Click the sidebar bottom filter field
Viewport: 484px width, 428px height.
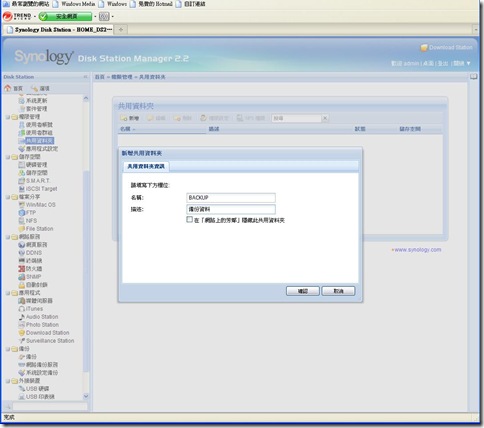[x=50, y=406]
